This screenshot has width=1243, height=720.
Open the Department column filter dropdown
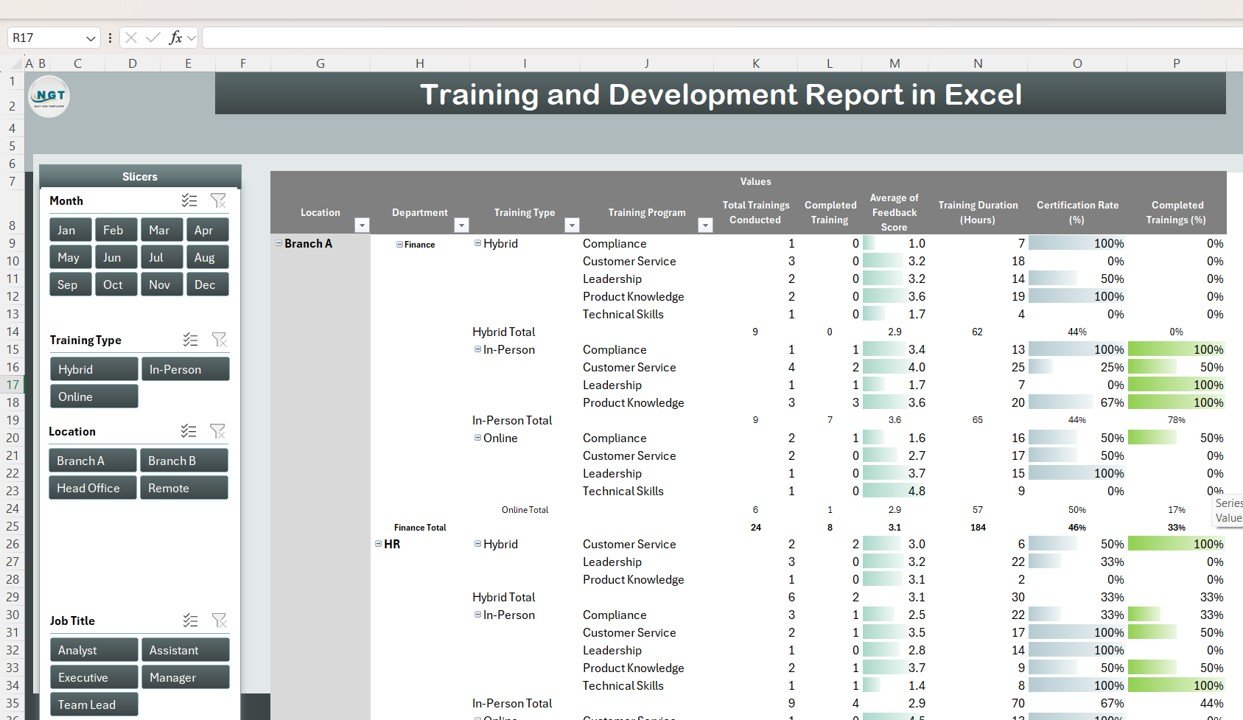coord(461,224)
